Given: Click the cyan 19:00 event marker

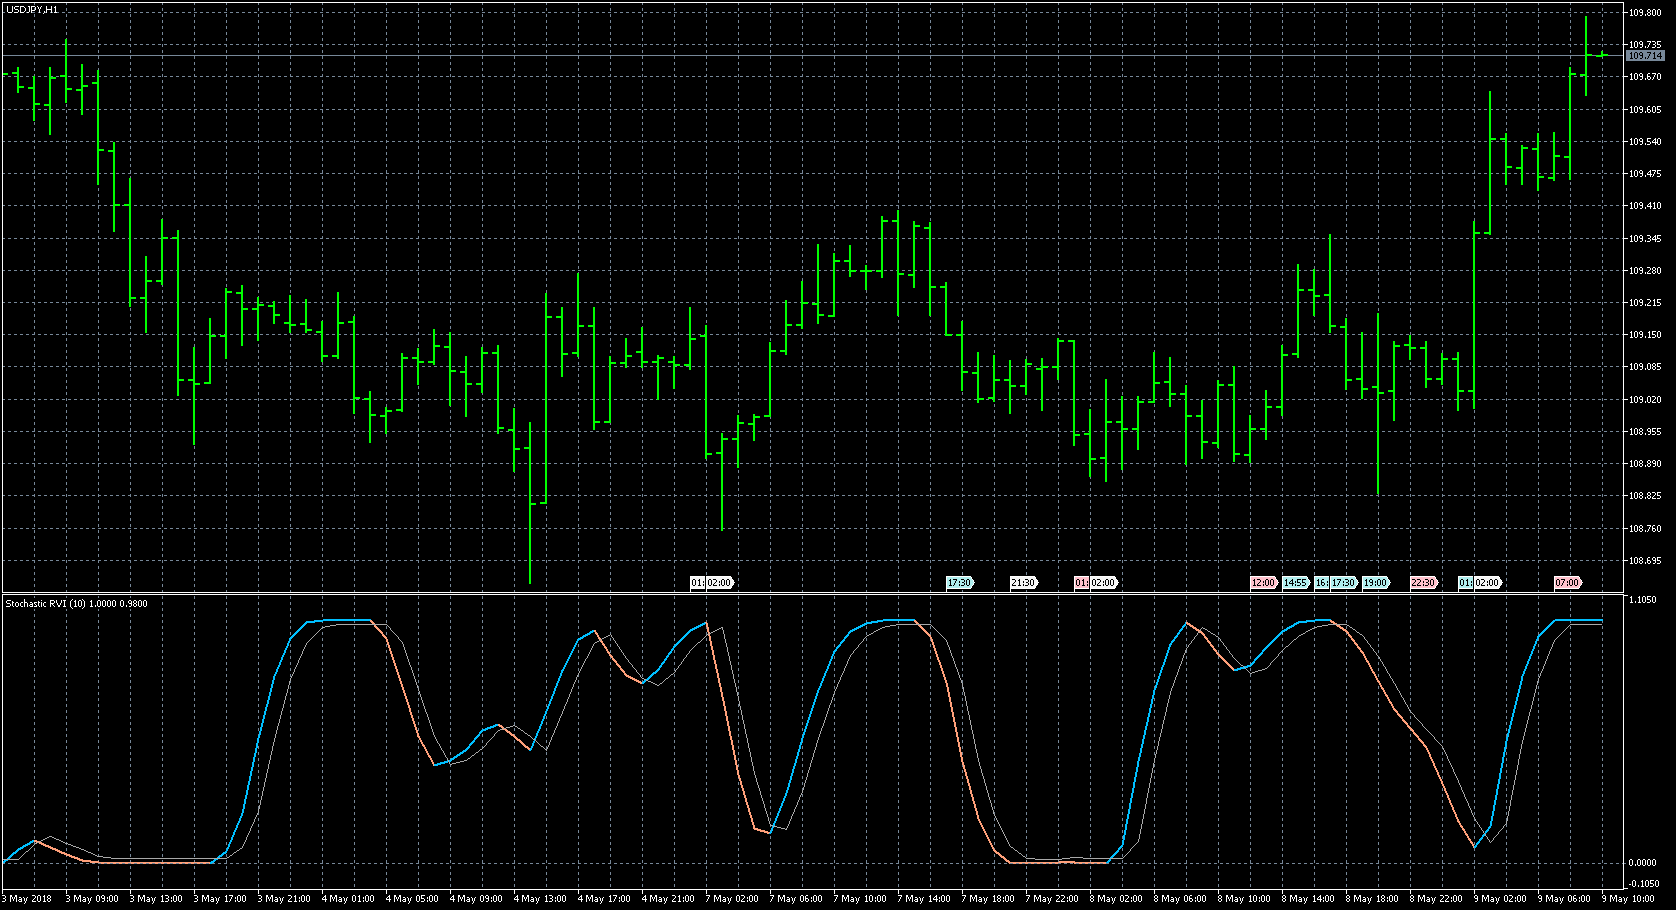Looking at the screenshot, I should tap(1375, 582).
